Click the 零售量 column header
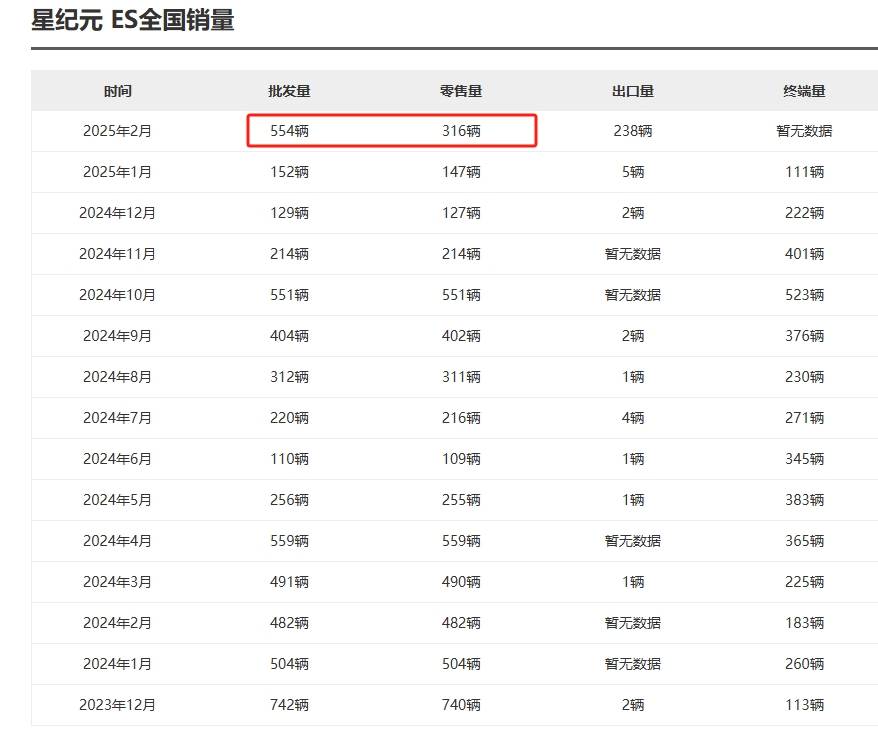The image size is (878, 729). click(461, 91)
